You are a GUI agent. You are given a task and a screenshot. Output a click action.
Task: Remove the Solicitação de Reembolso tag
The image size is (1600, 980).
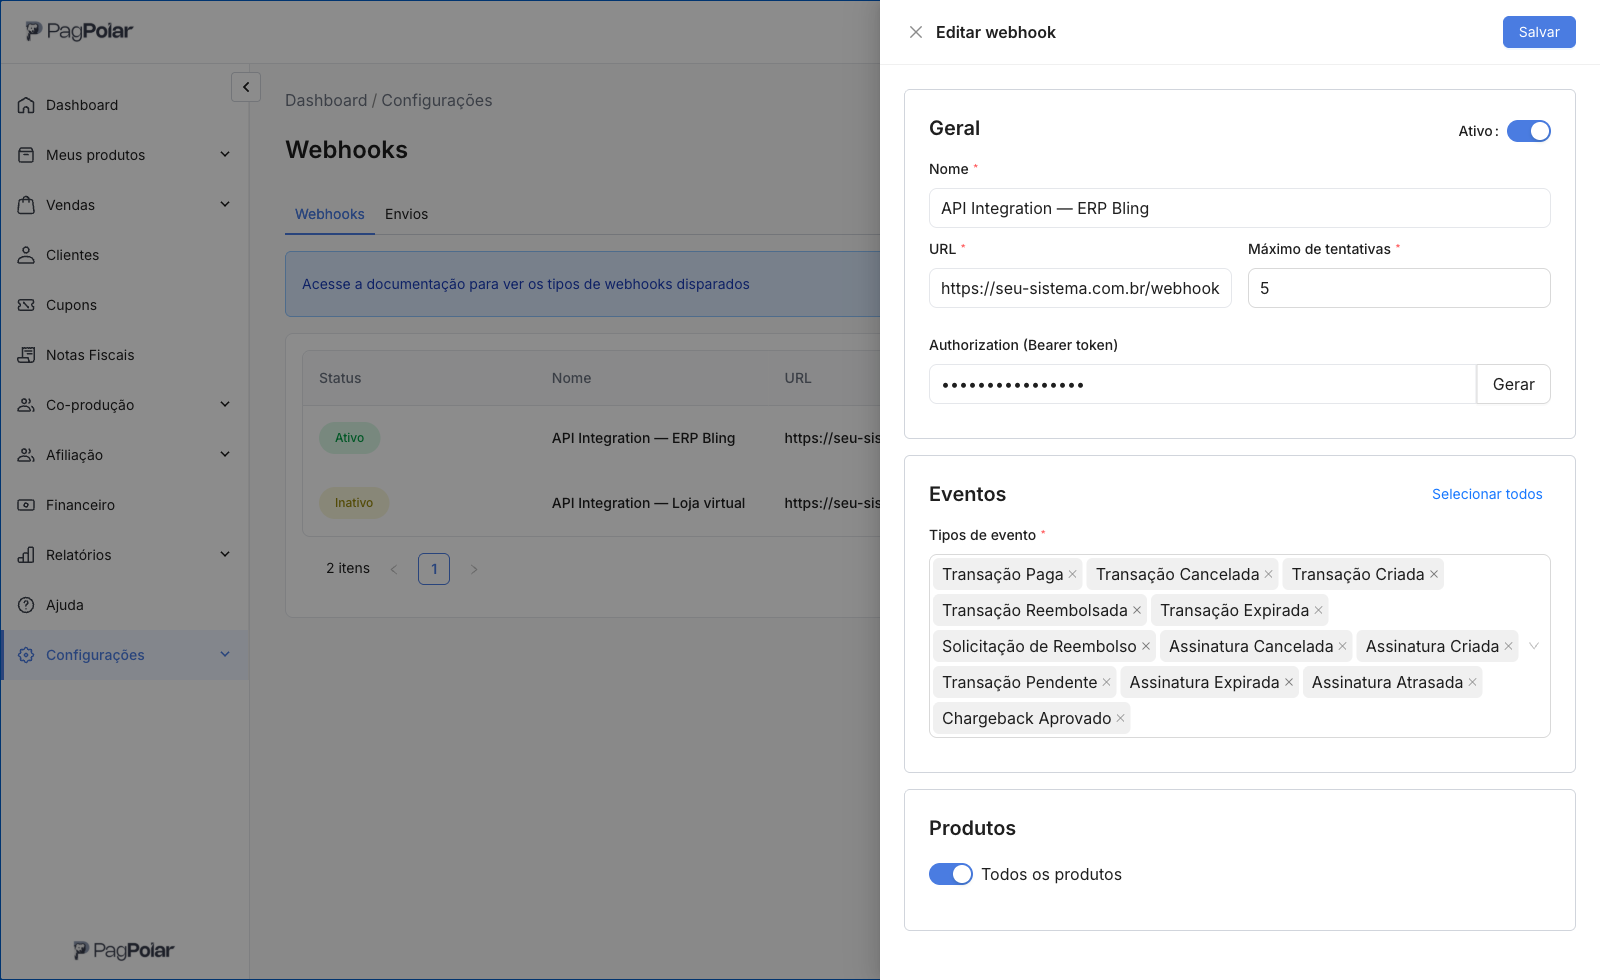click(1145, 646)
